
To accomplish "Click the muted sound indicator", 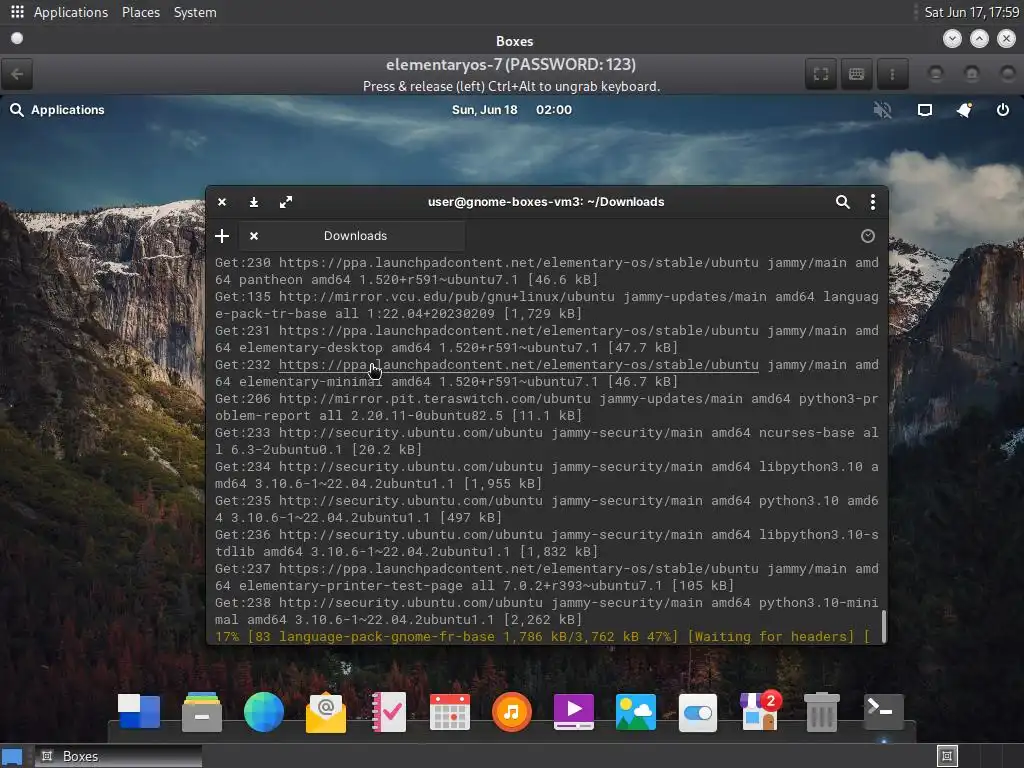I will point(882,110).
